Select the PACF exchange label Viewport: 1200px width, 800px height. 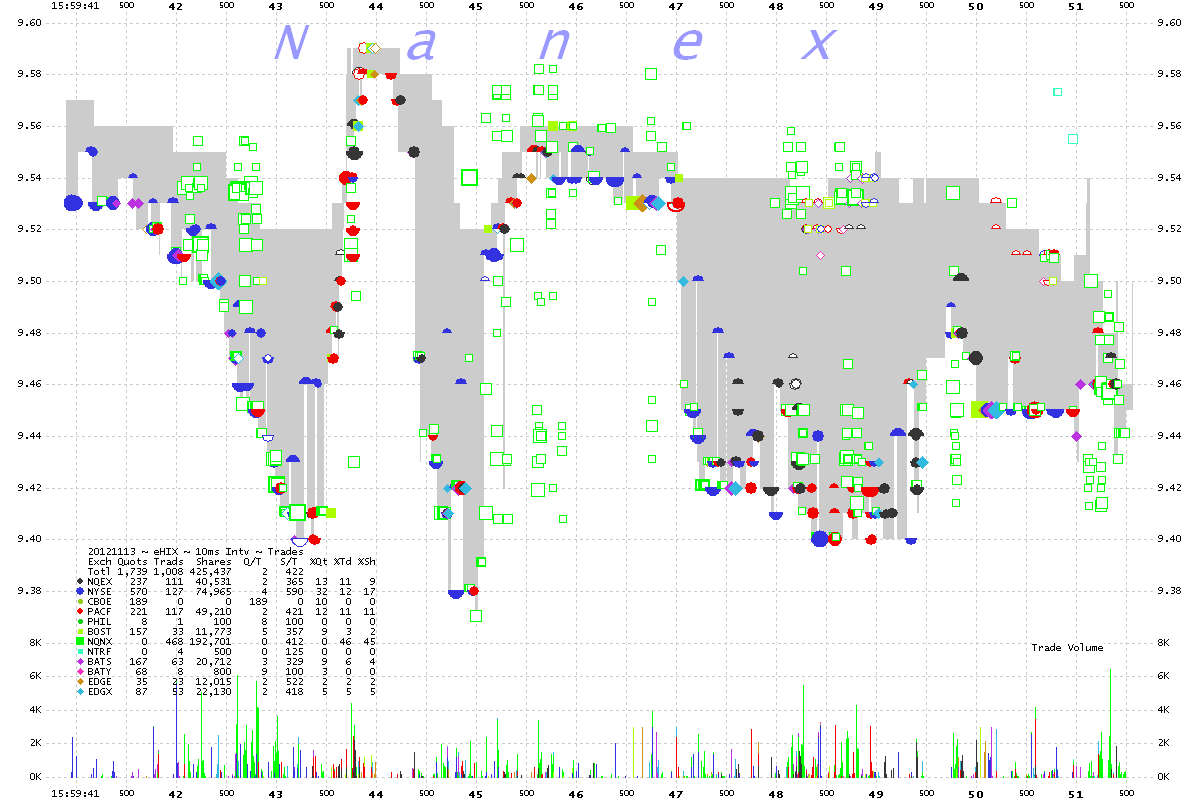[100, 610]
